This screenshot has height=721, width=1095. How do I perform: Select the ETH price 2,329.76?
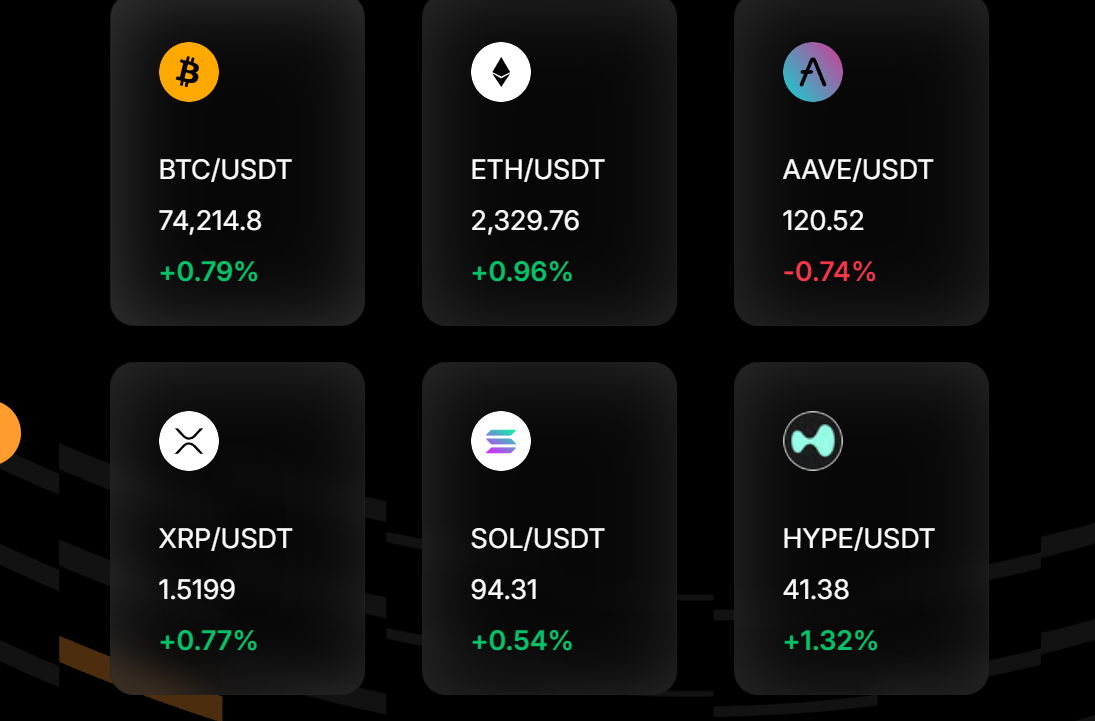click(x=524, y=221)
